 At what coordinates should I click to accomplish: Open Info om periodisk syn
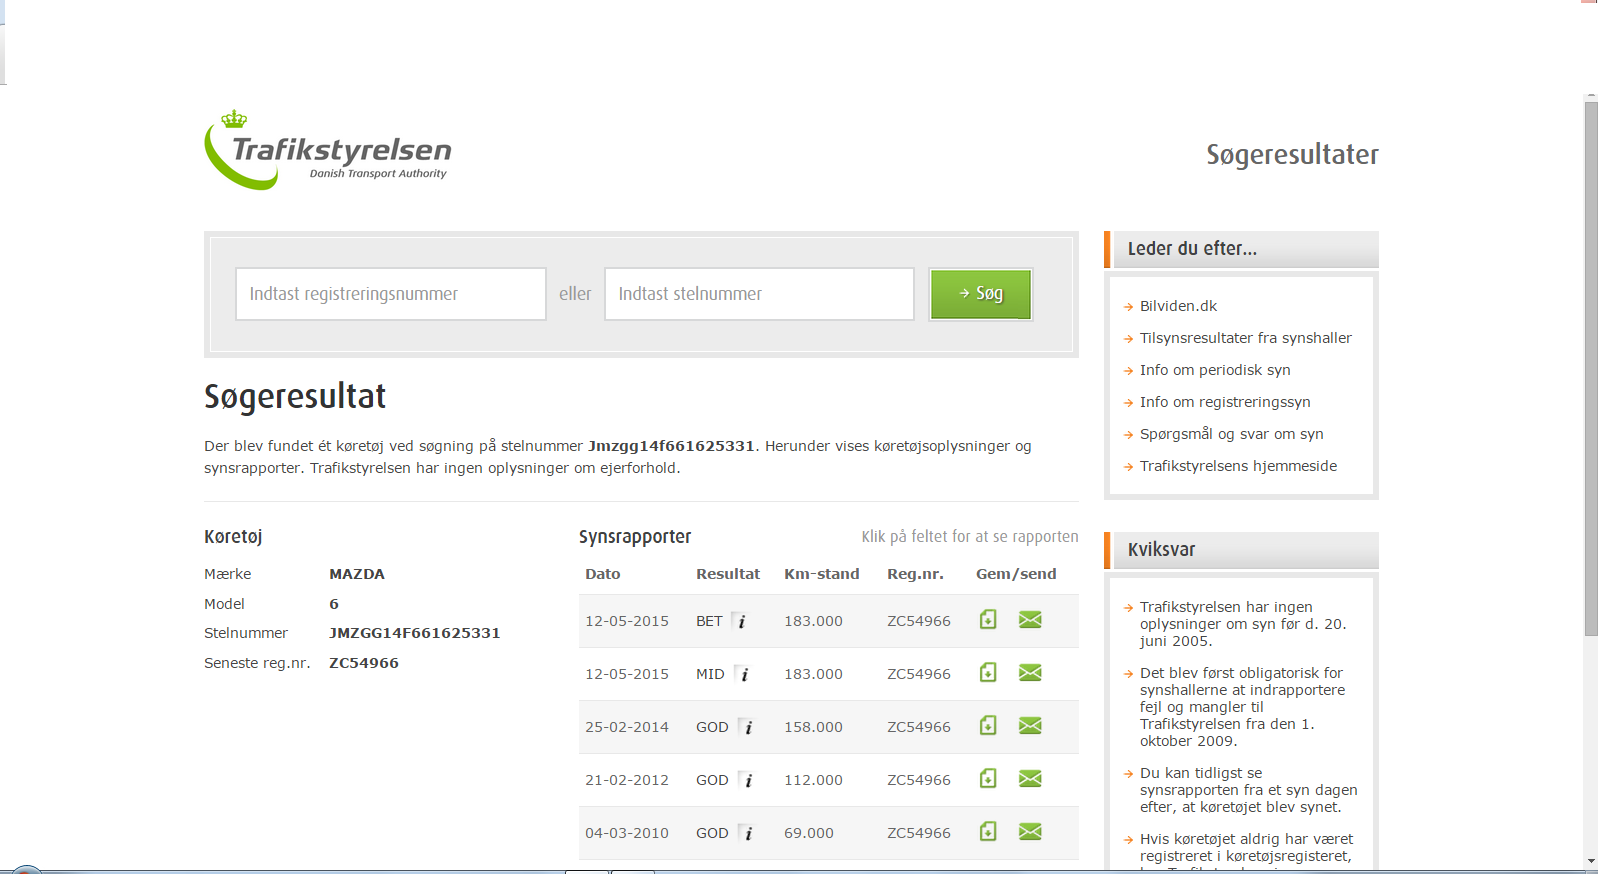1214,370
